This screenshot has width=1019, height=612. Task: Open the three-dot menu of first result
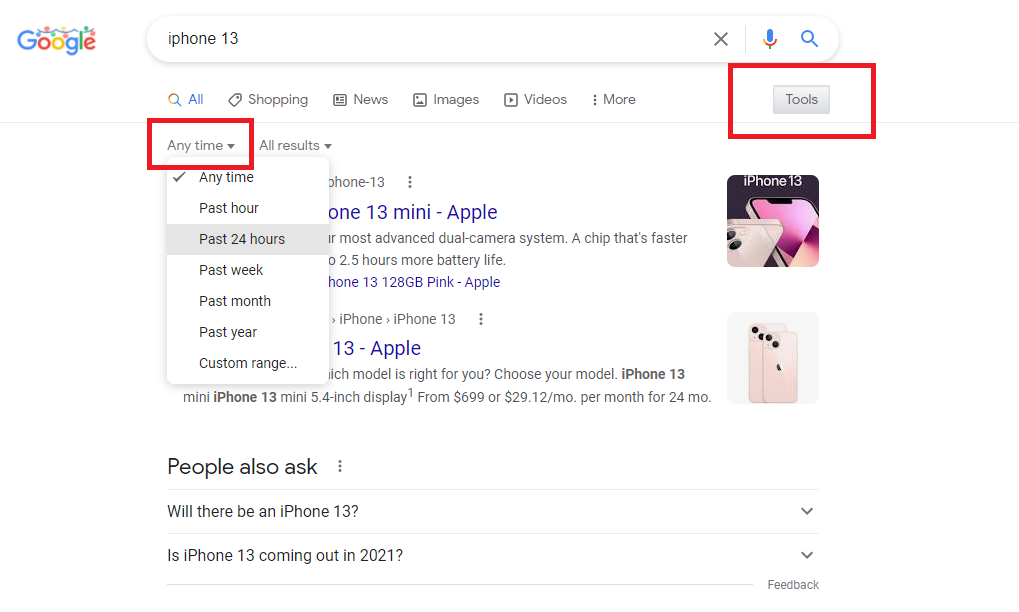(x=409, y=182)
